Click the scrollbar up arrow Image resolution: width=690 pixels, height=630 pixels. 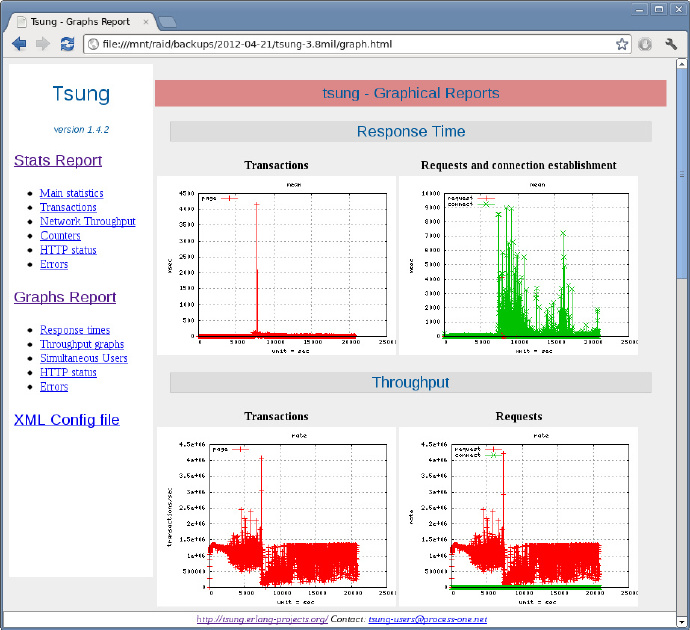click(682, 64)
